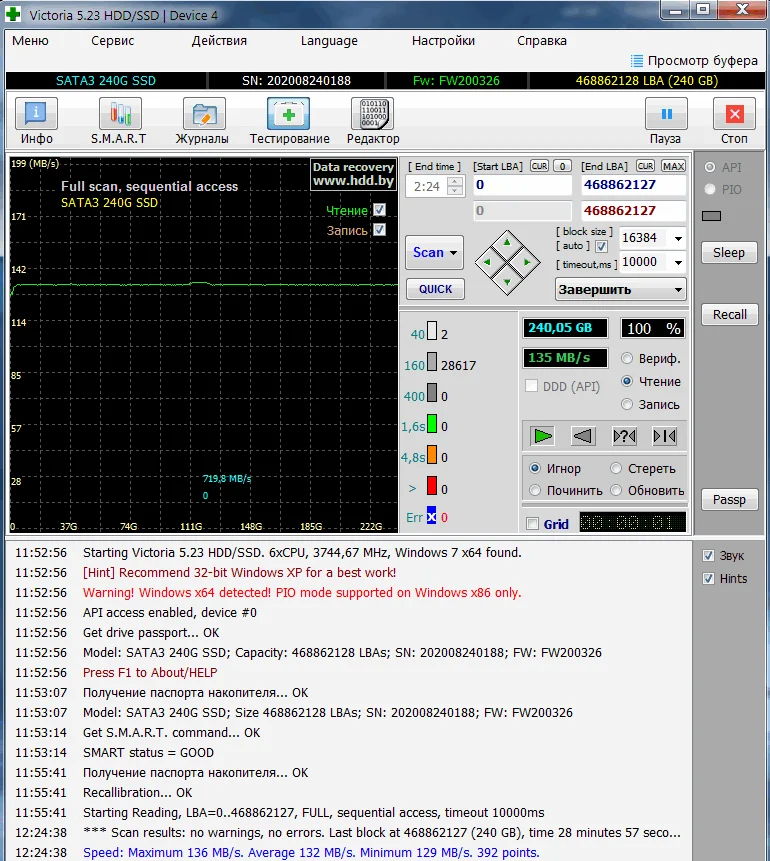
Task: Switch to the Тестирование testing panel
Action: (x=289, y=121)
